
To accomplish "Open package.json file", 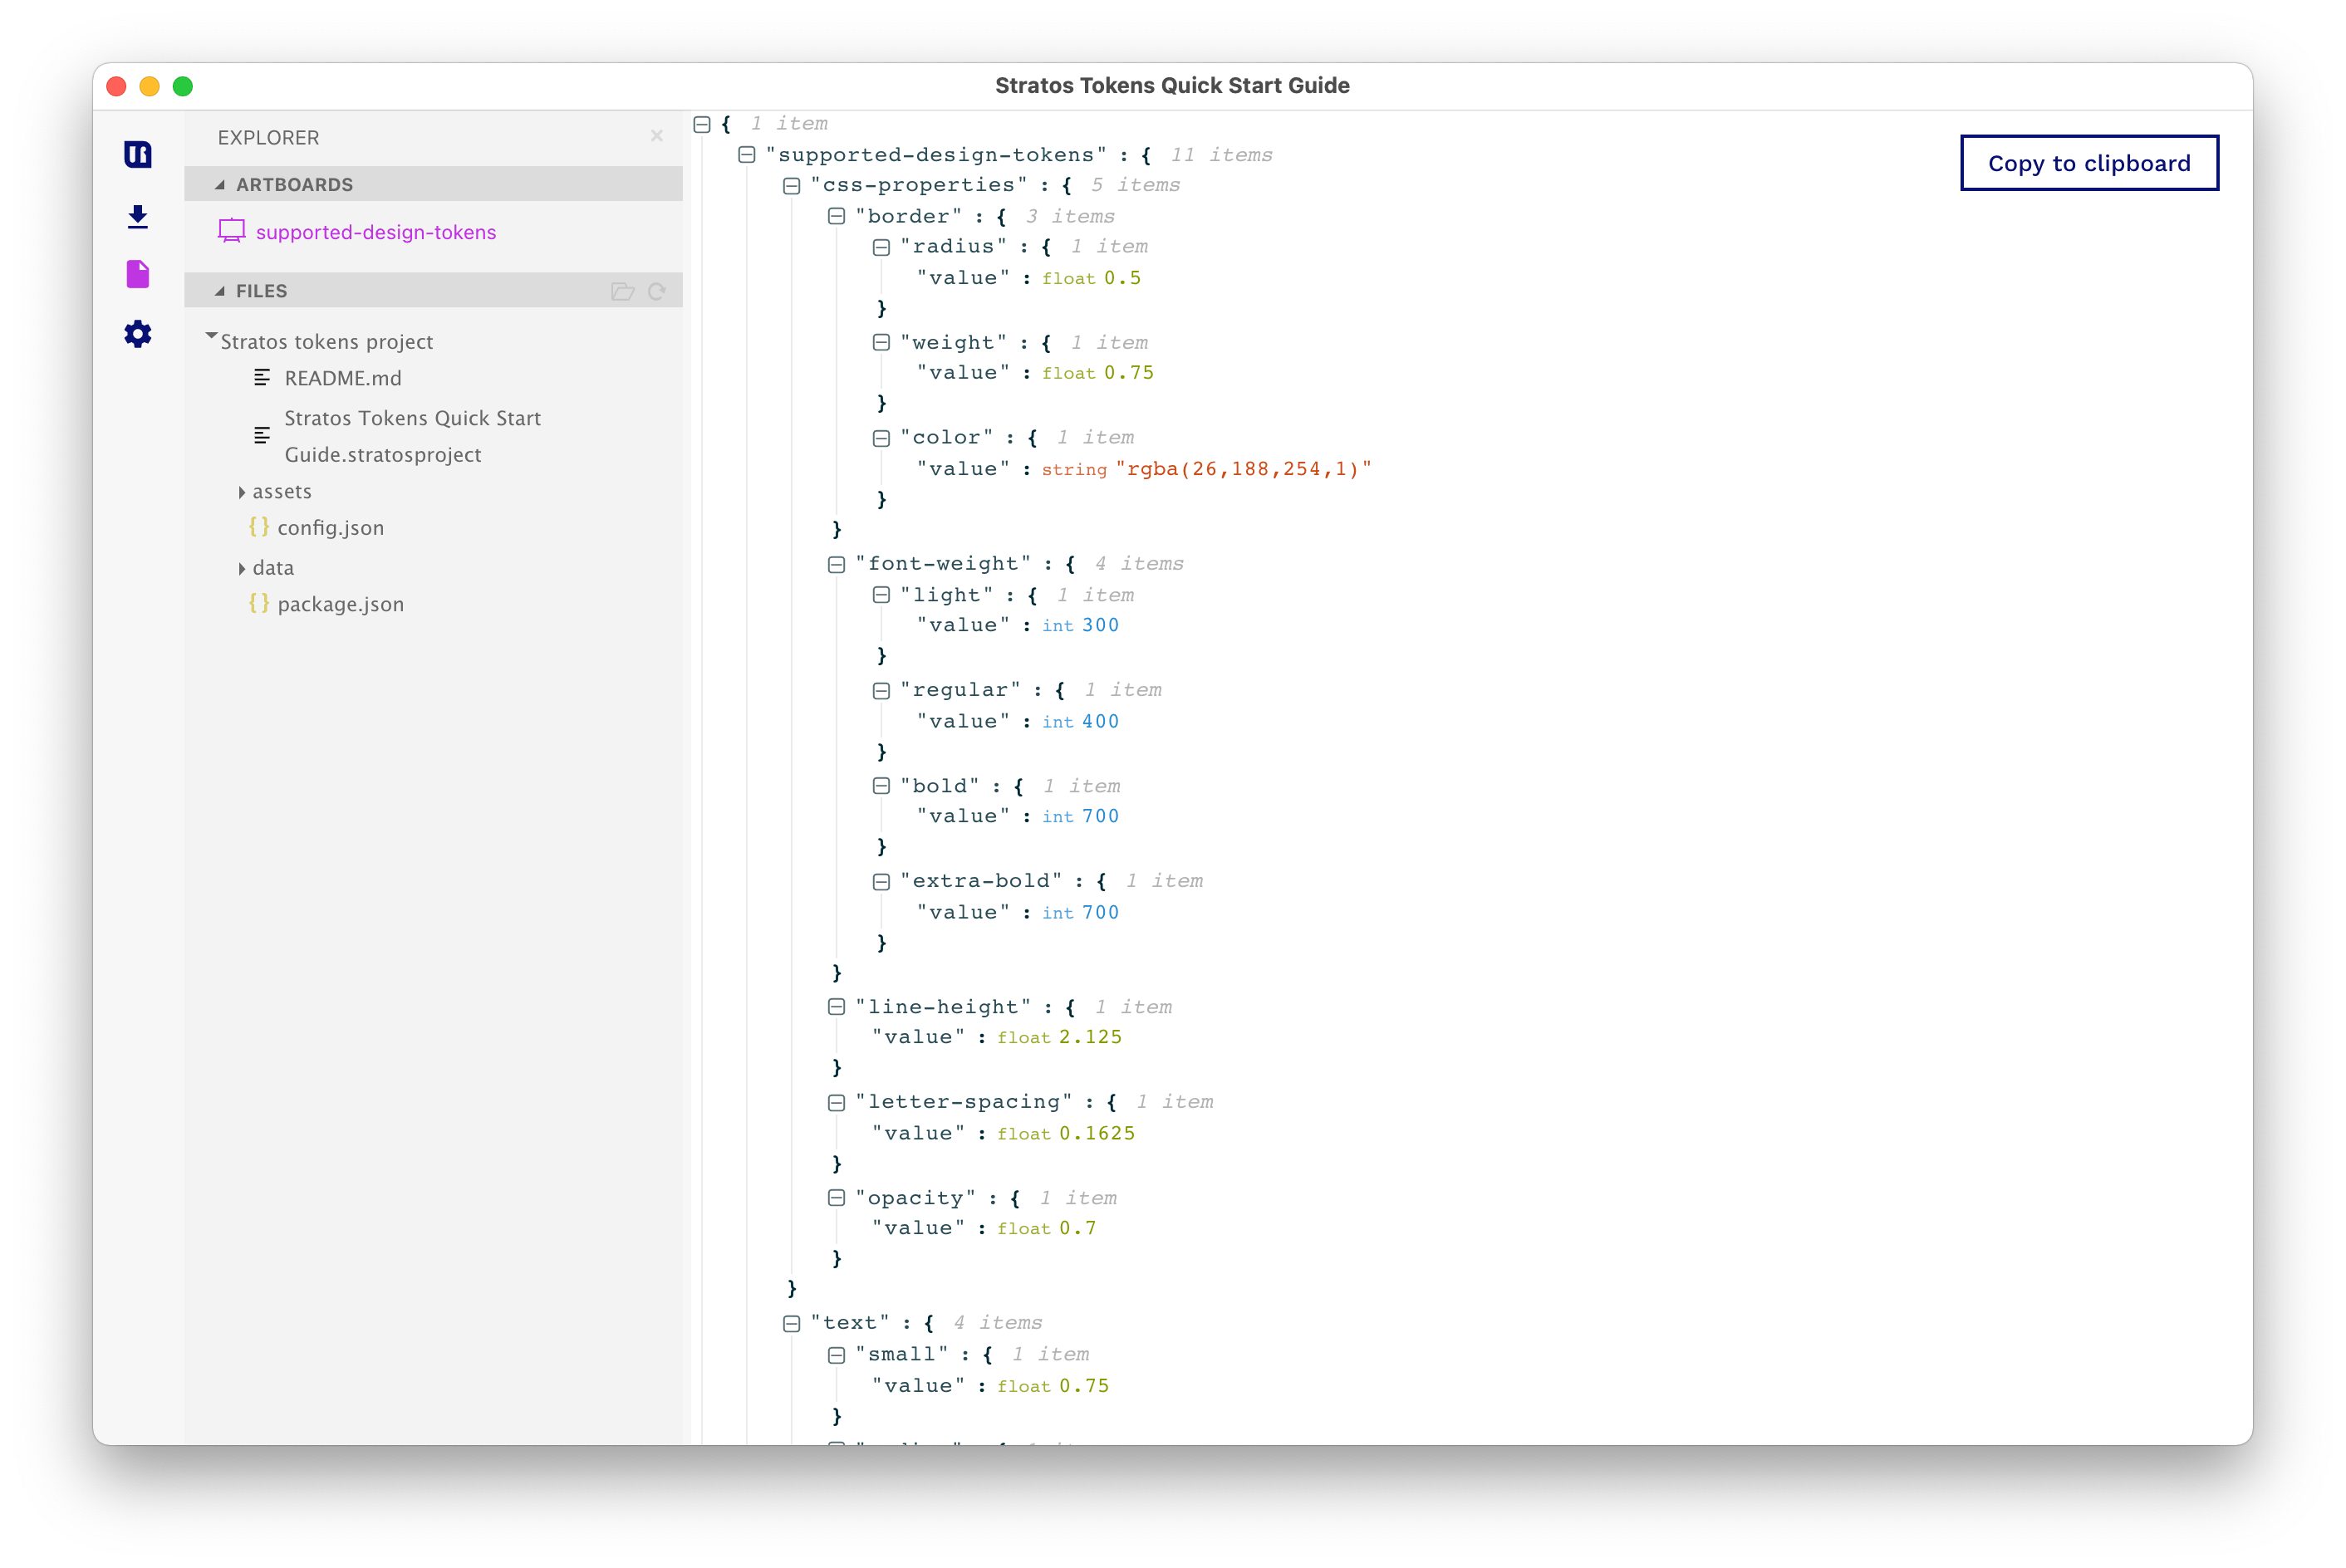I will [x=340, y=604].
